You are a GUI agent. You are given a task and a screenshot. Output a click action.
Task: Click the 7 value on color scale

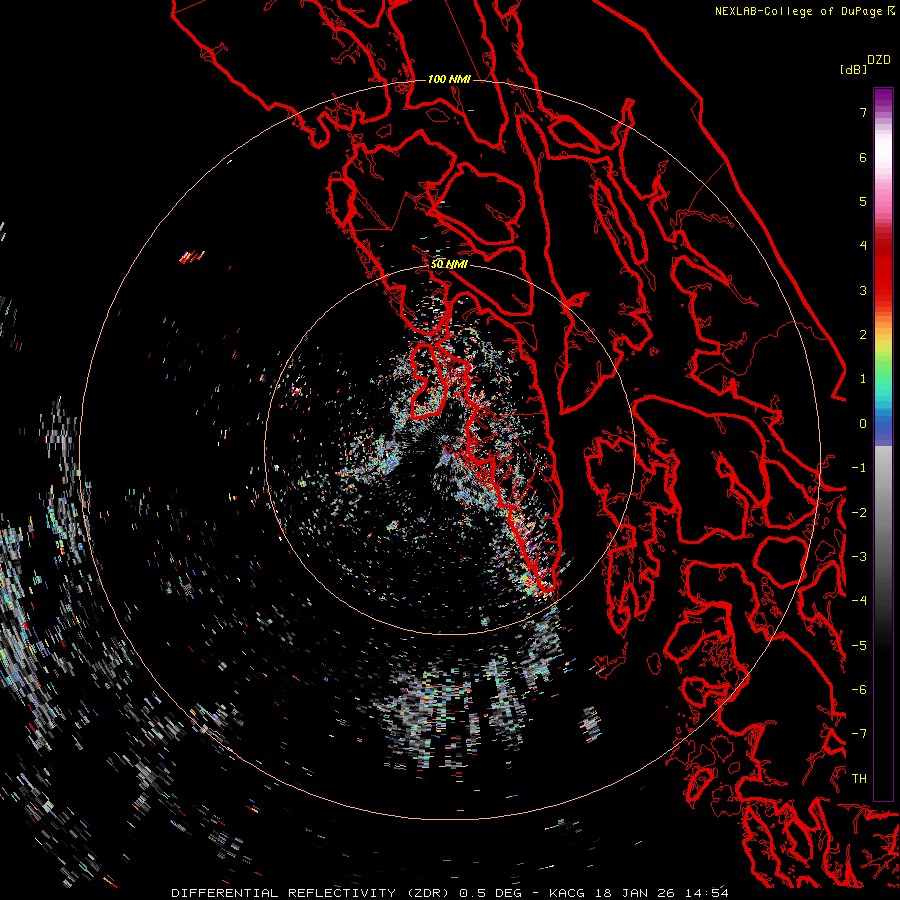863,112
